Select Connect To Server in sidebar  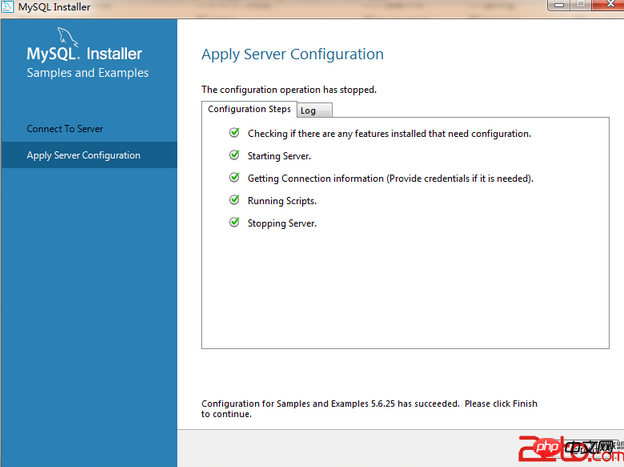(x=65, y=129)
